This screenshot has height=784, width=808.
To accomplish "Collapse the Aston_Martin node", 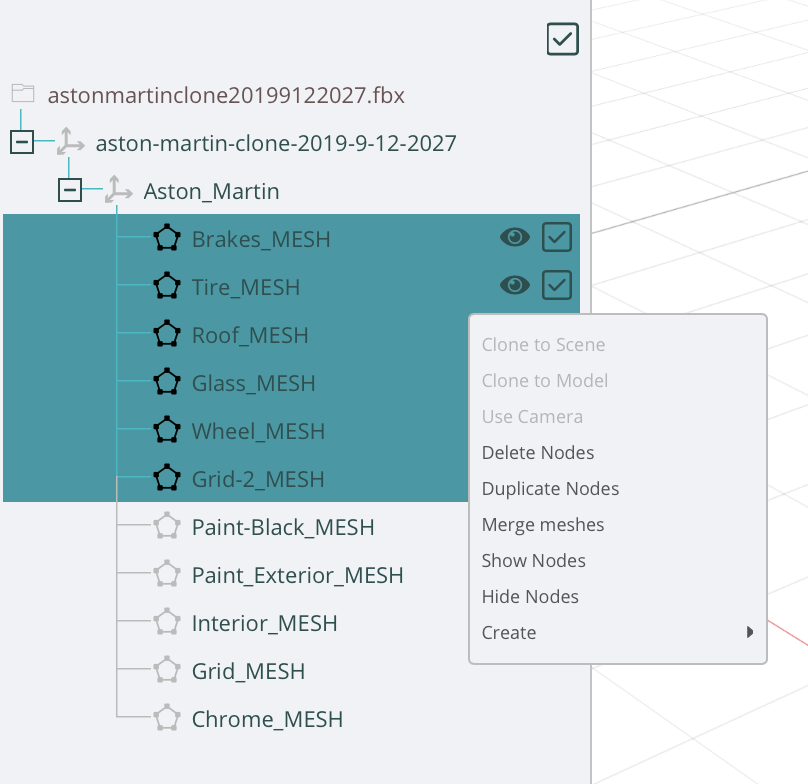I will tap(70, 191).
